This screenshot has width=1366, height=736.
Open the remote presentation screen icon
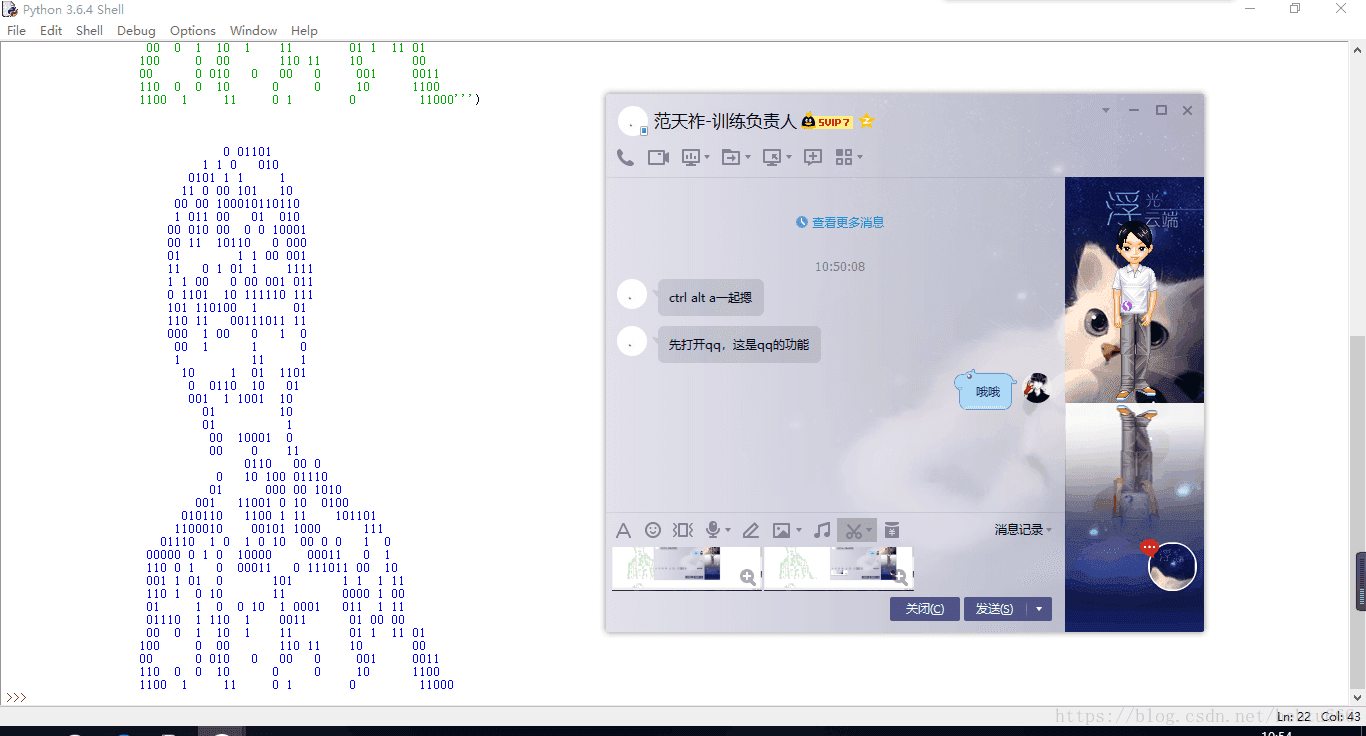click(x=691, y=157)
